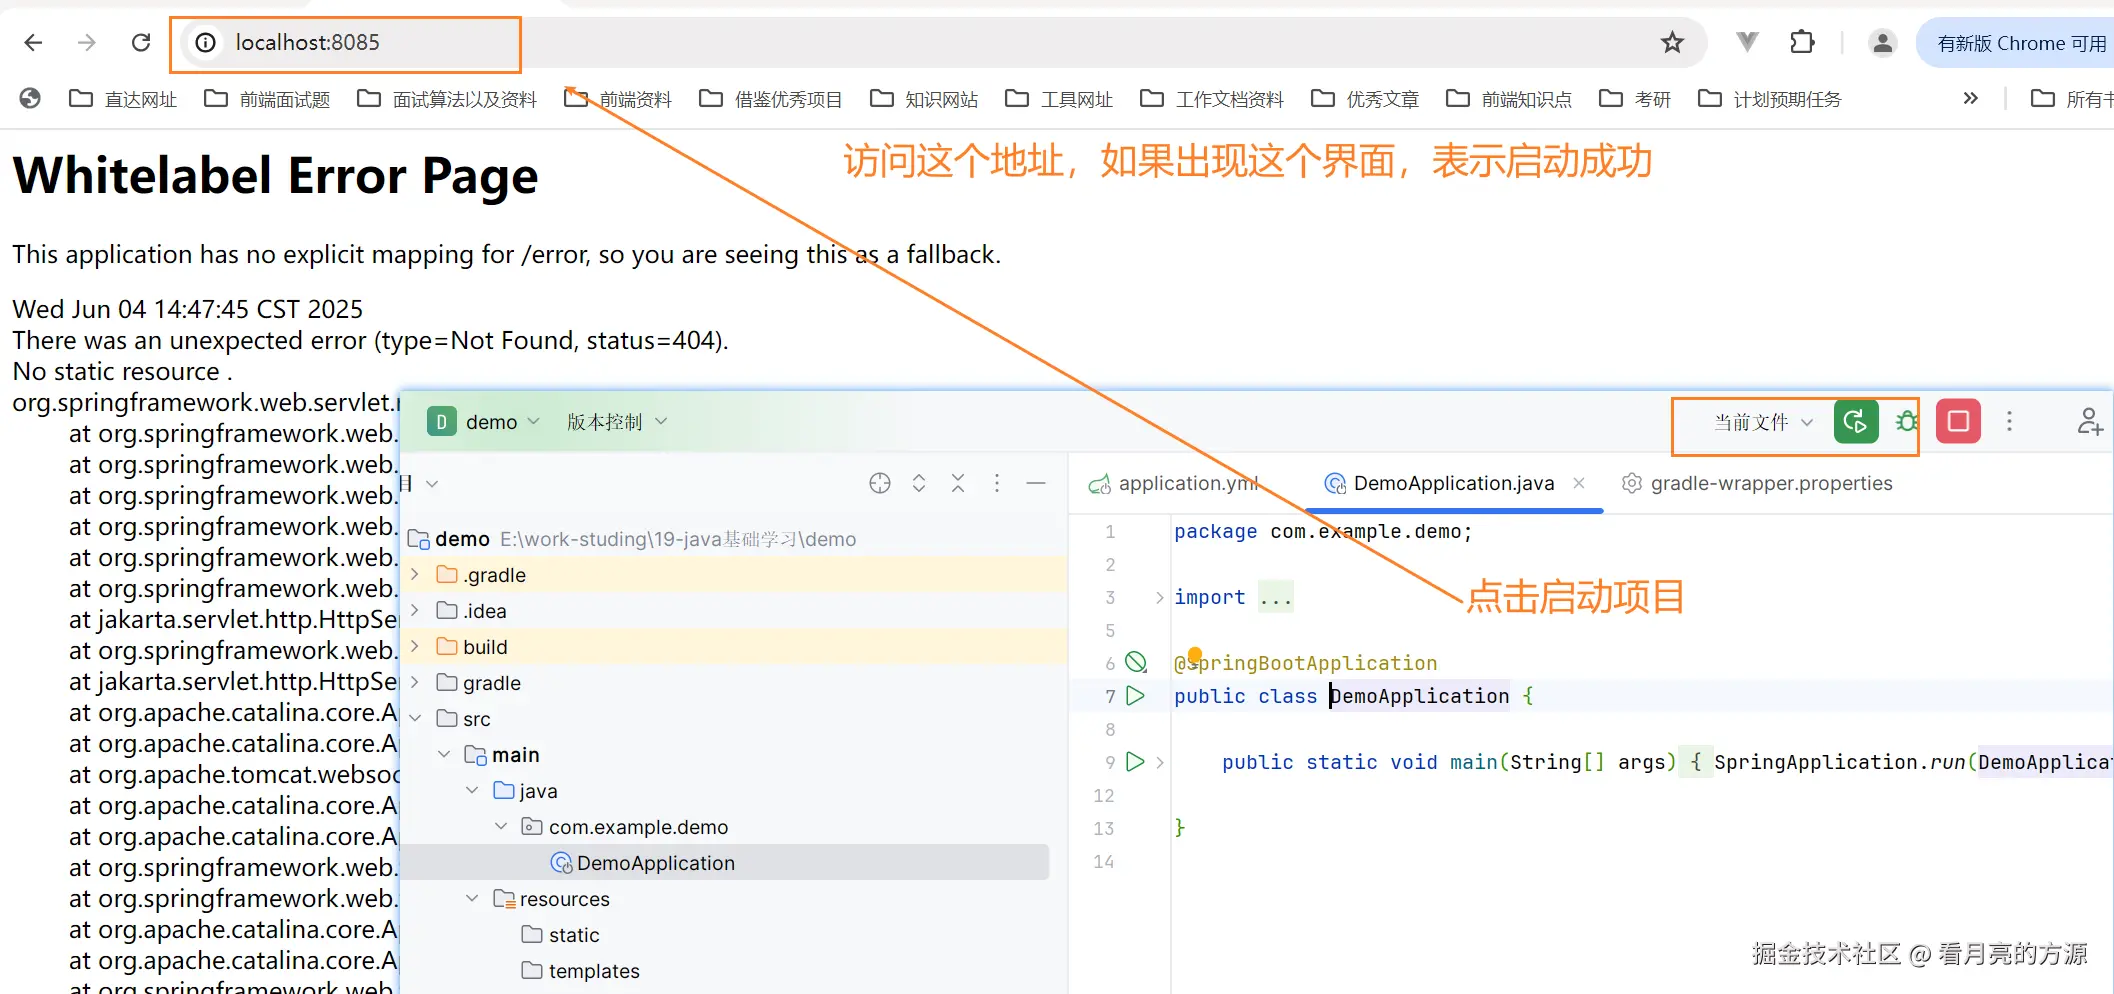Image resolution: width=2114 pixels, height=994 pixels.
Task: Expand the folded import block
Action: coord(1160,598)
